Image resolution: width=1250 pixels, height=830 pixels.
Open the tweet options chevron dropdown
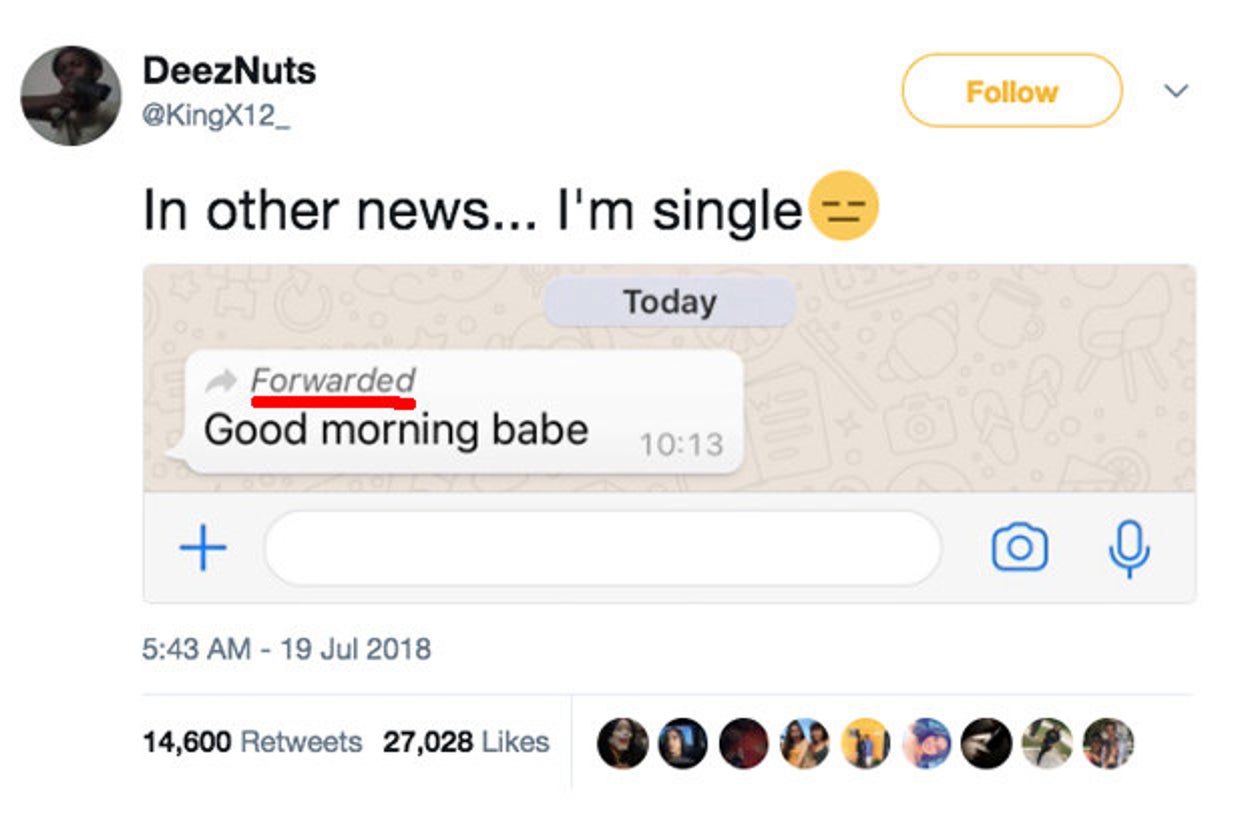pyautogui.click(x=1177, y=91)
